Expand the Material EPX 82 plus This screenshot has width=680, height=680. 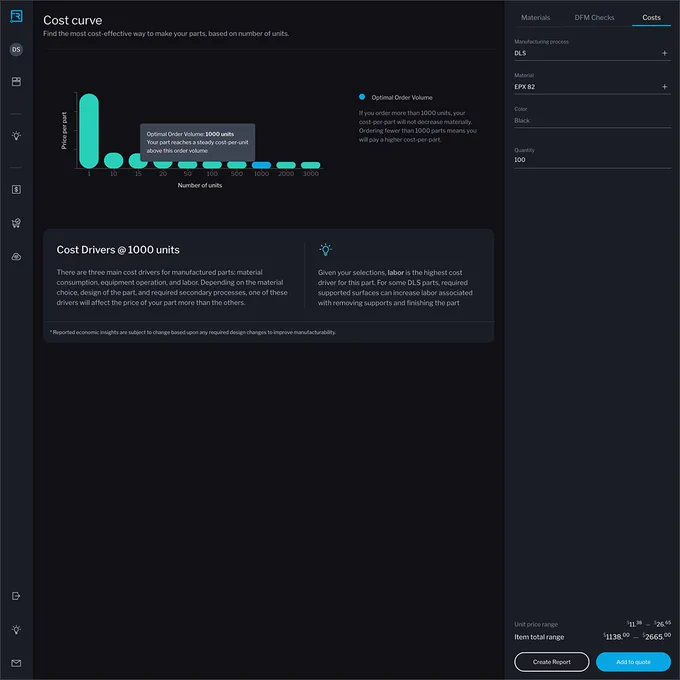coord(664,87)
